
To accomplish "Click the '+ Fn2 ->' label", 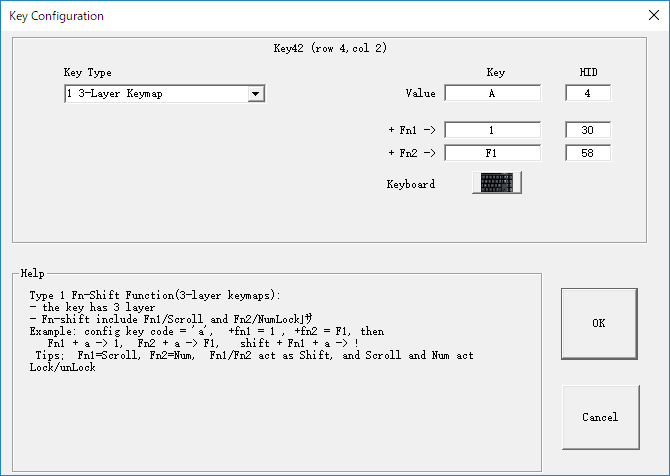I will pos(412,153).
